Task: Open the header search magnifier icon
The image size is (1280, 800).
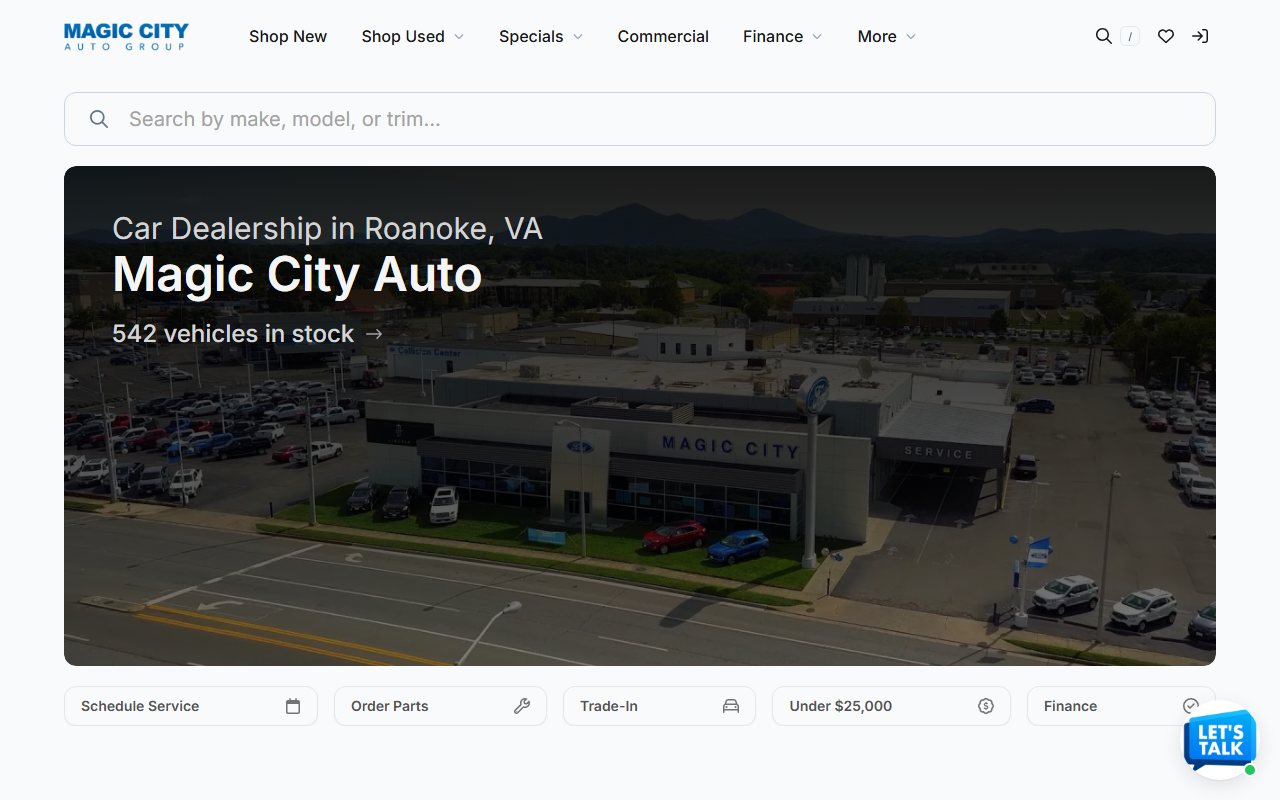Action: (1104, 36)
